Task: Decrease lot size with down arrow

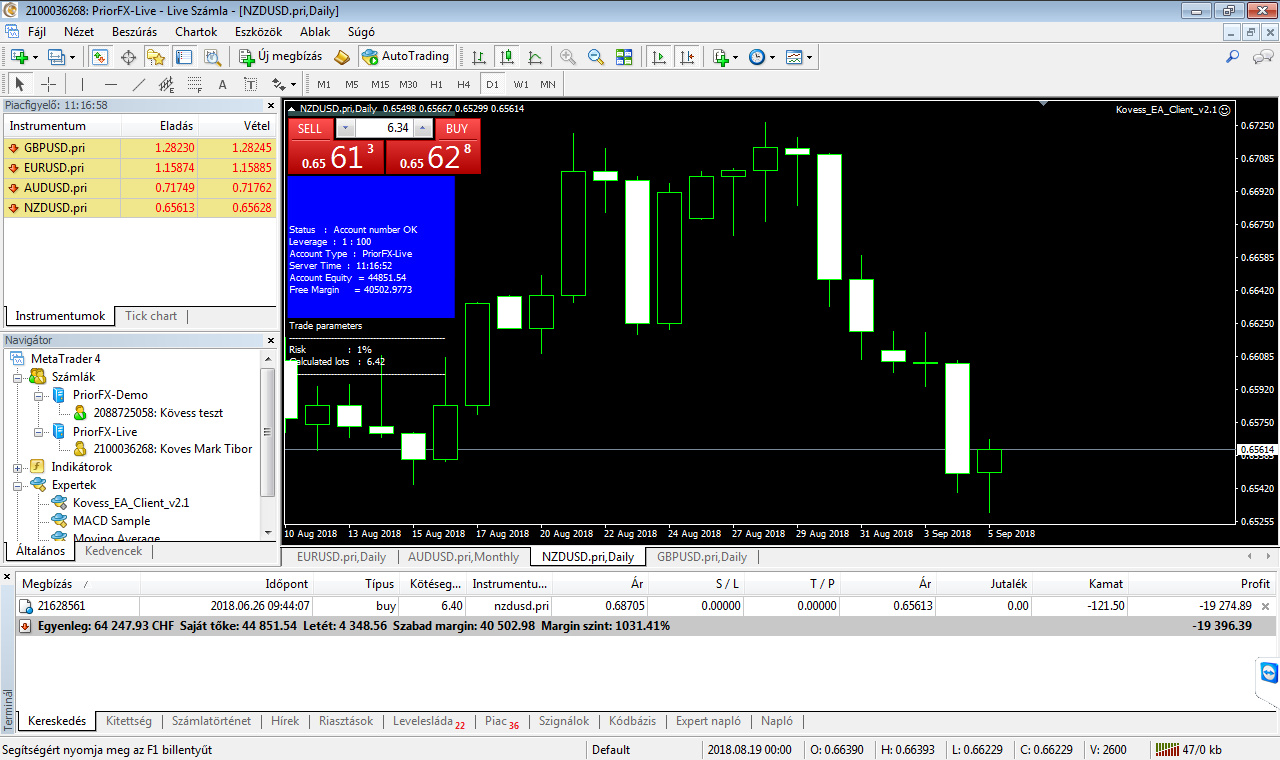Action: [x=345, y=128]
